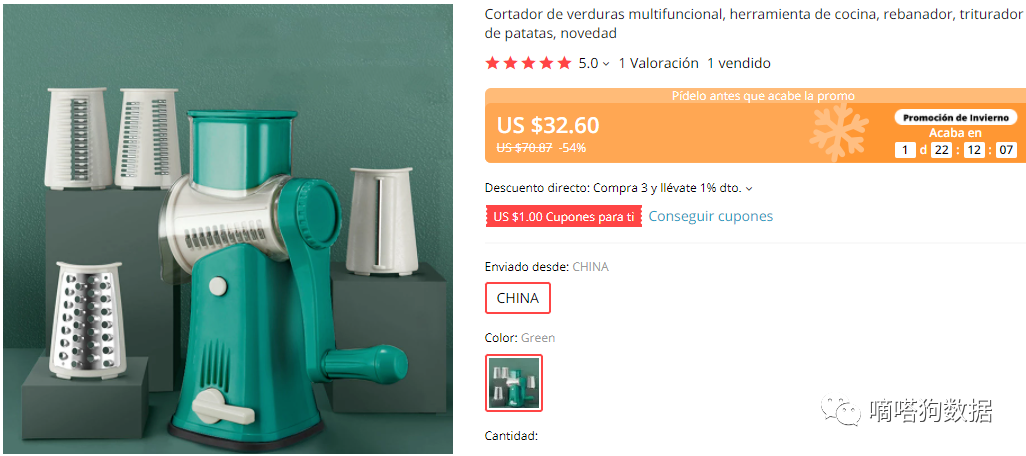
Task: Click the 1 vendido sold count
Action: 739,63
